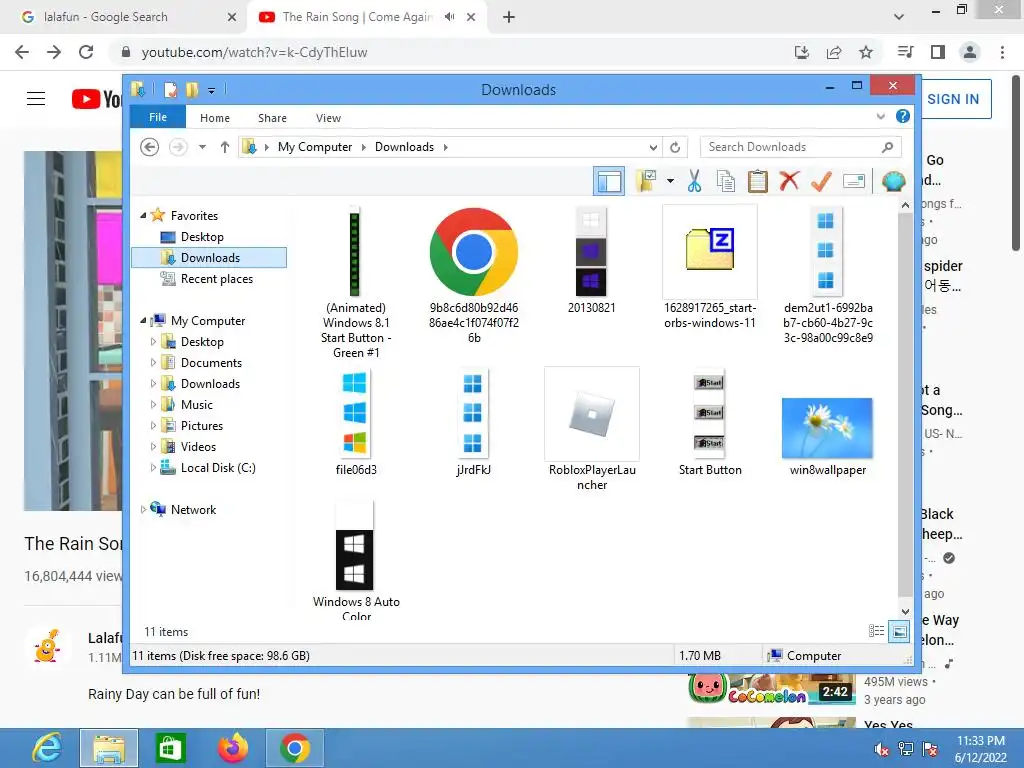Viewport: 1024px width, 768px height.
Task: Switch to the Share ribbon tab
Action: tap(272, 118)
